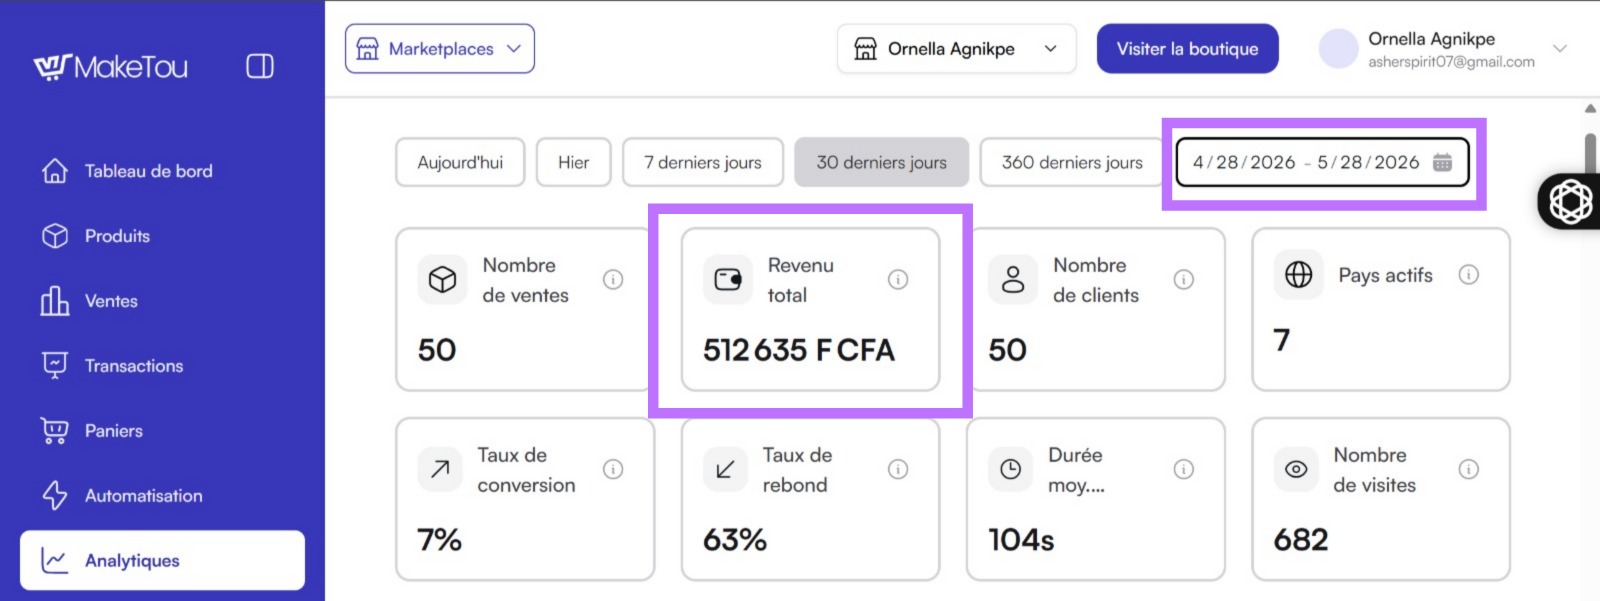
Task: Click the eye icon on Nombre de visites
Action: click(1296, 470)
